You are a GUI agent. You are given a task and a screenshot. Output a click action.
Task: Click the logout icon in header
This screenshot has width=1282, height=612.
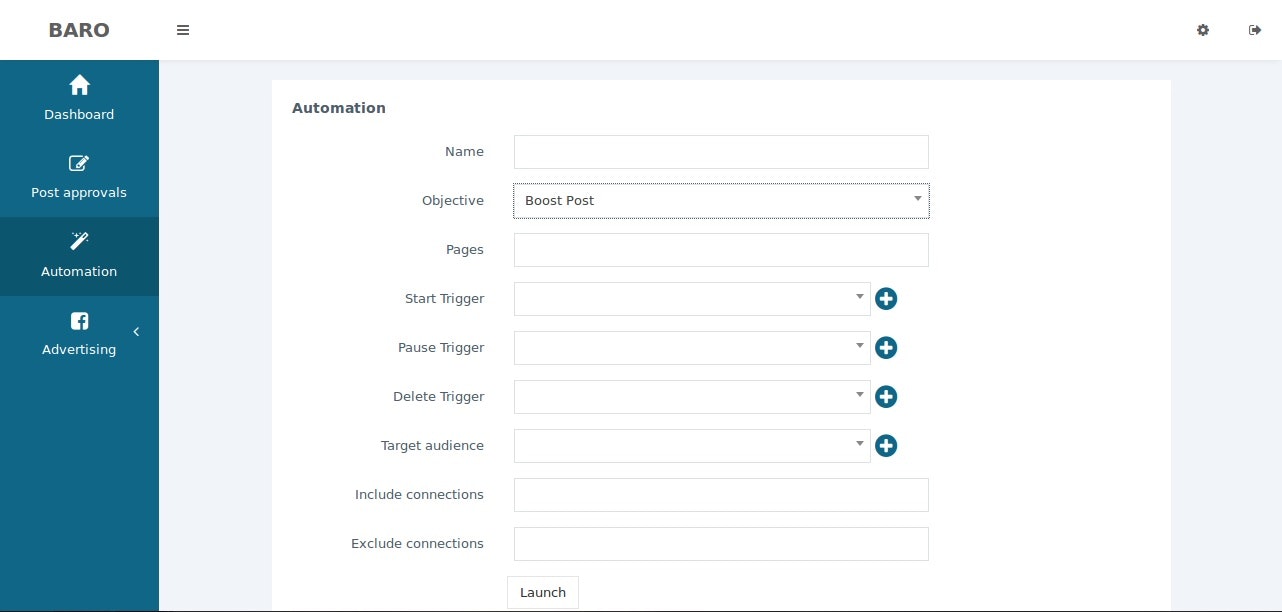coord(1255,30)
